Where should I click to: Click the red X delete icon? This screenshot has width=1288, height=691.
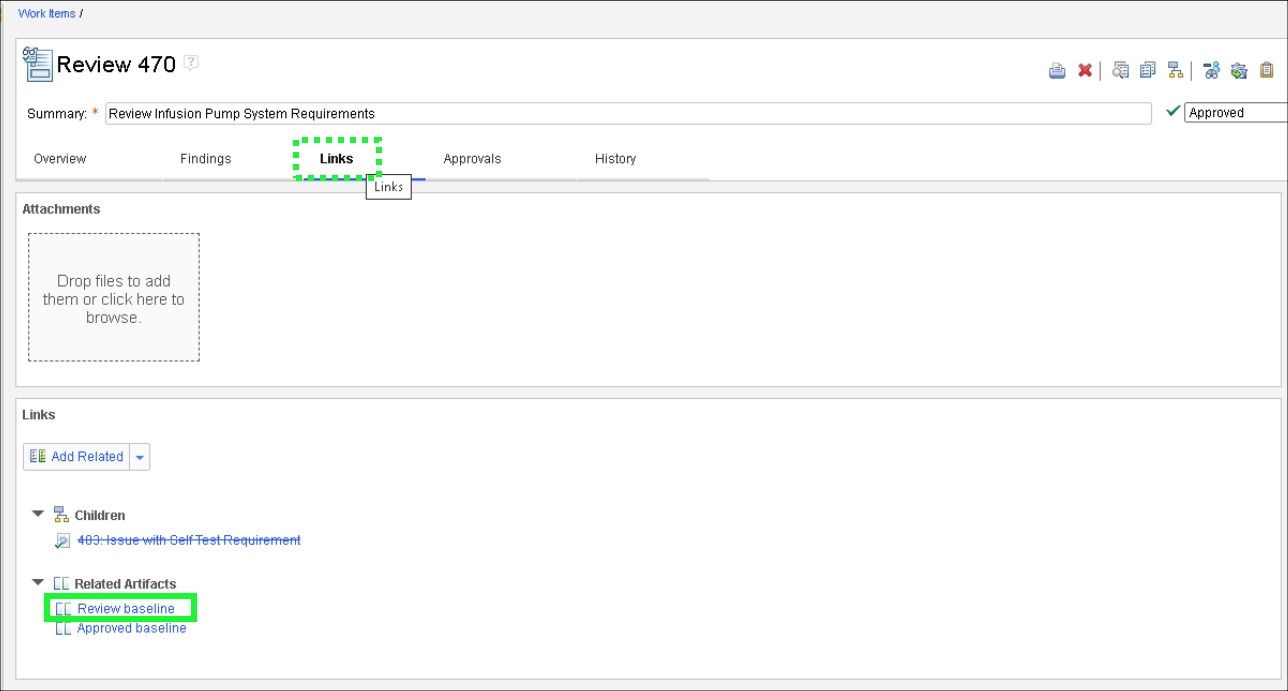click(x=1085, y=71)
